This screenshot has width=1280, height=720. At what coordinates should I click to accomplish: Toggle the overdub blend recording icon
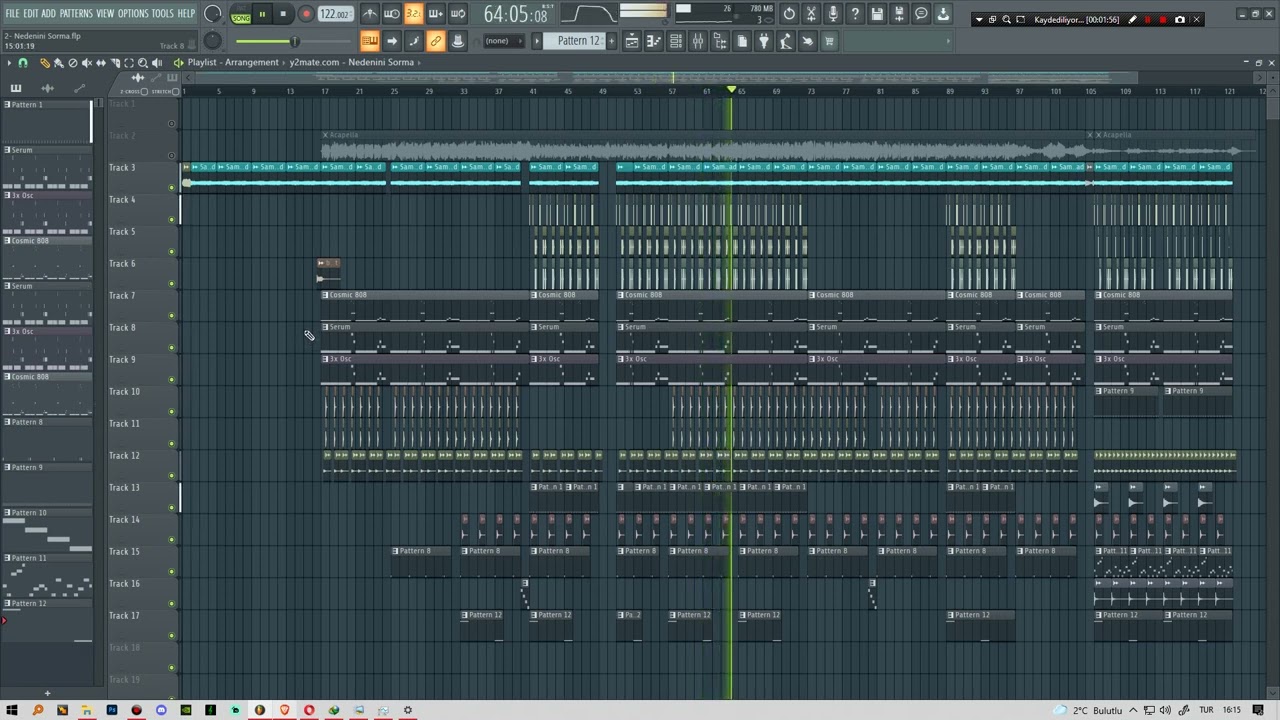(x=435, y=14)
